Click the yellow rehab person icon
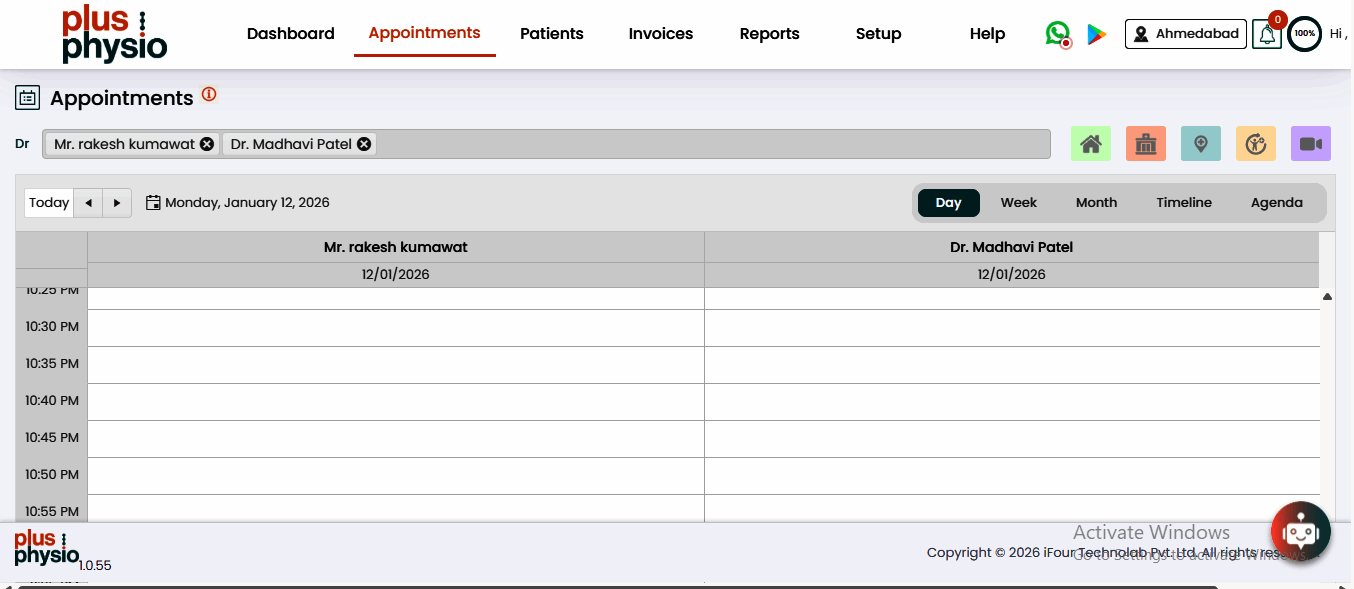 pos(1256,144)
